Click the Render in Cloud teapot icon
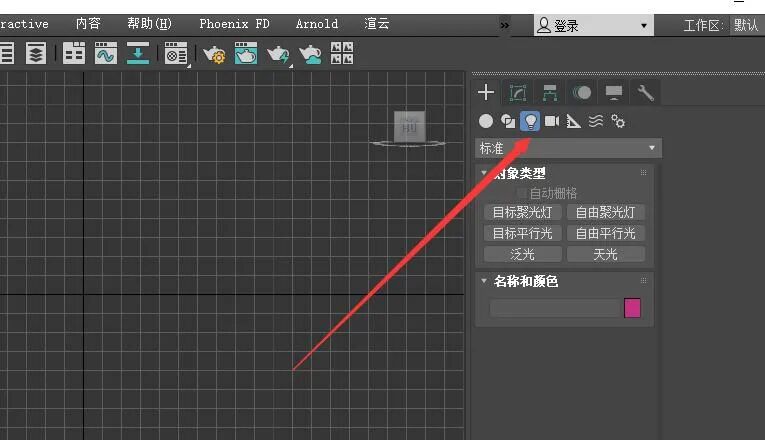This screenshot has width=765, height=440. [310, 54]
